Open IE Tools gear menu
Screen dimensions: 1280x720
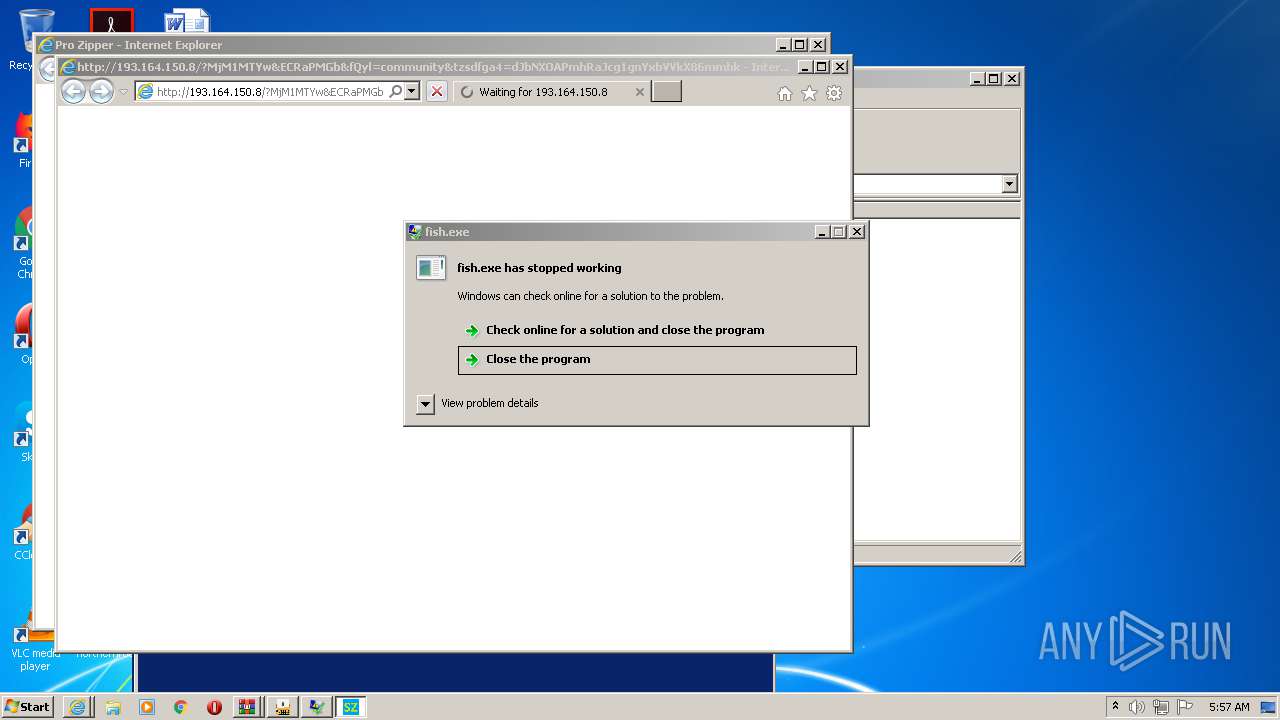[x=834, y=93]
